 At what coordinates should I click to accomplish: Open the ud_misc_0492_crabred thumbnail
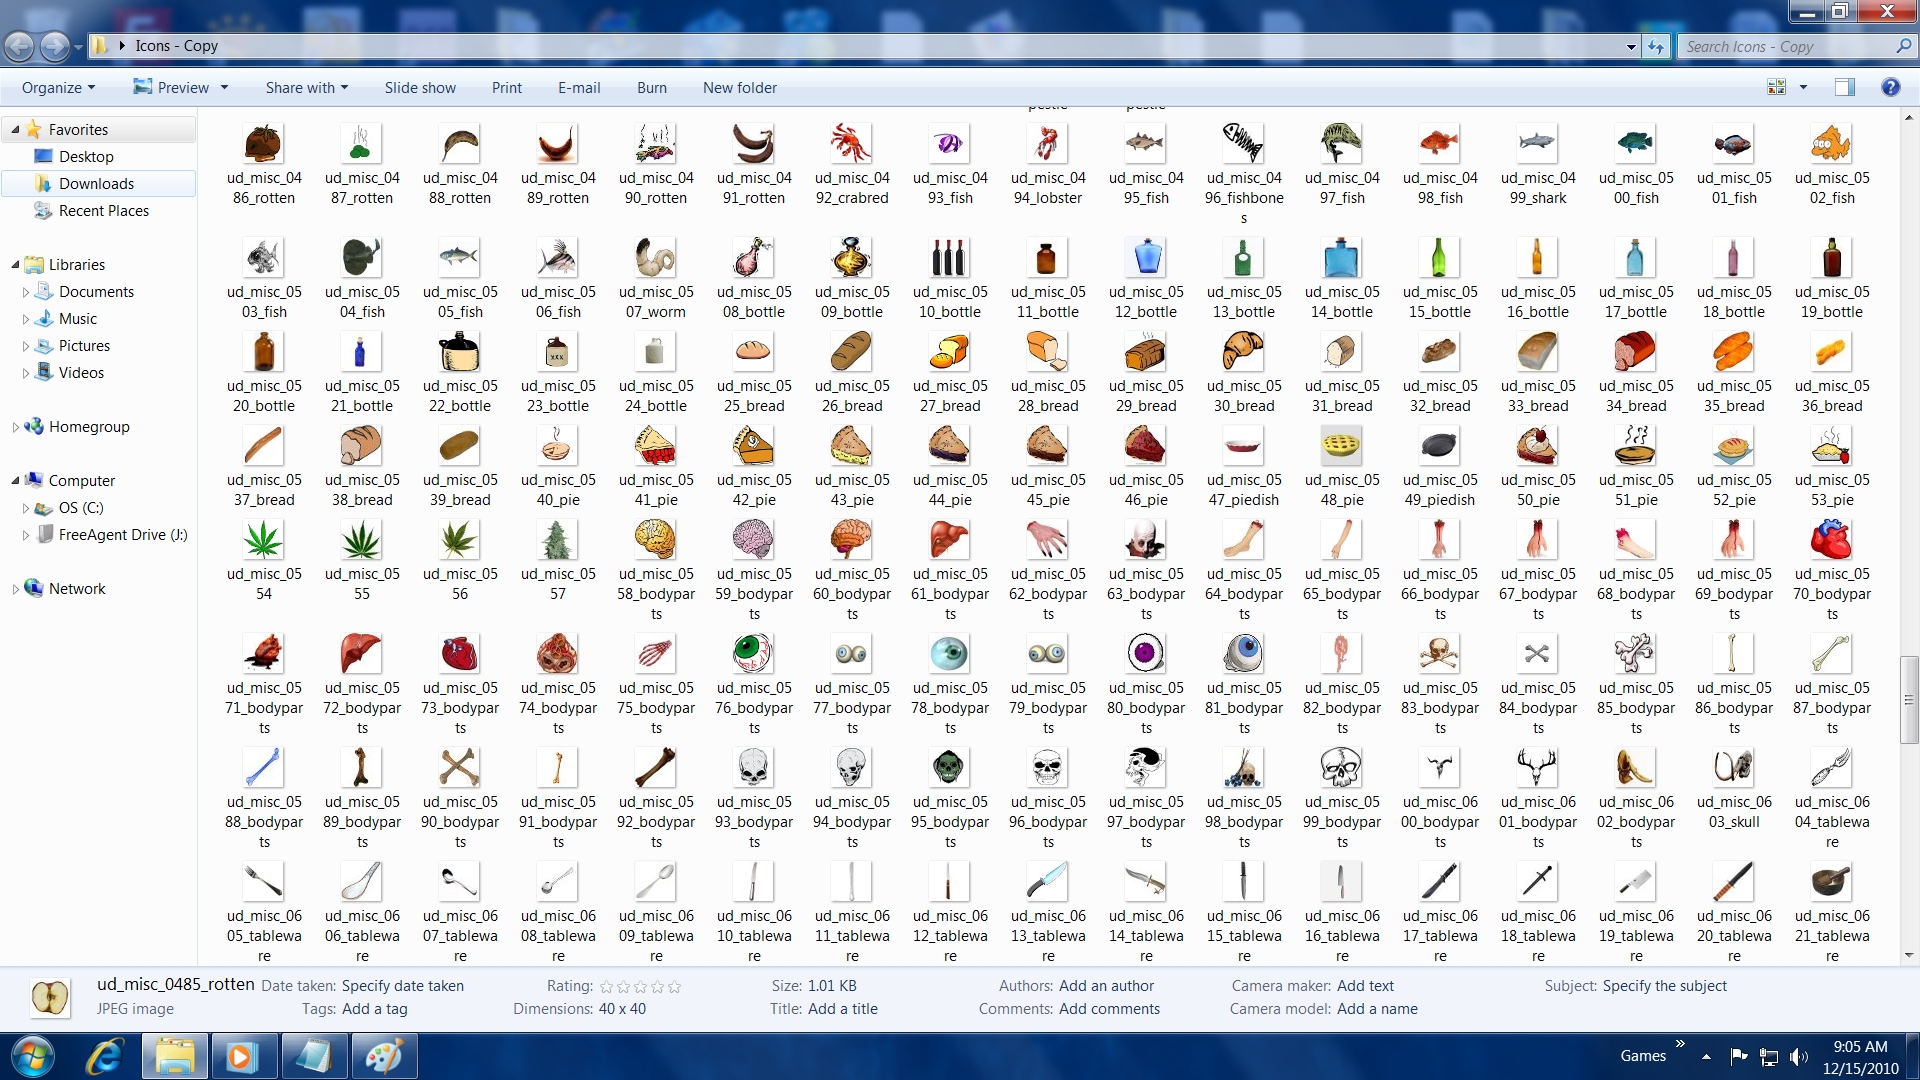pyautogui.click(x=851, y=145)
